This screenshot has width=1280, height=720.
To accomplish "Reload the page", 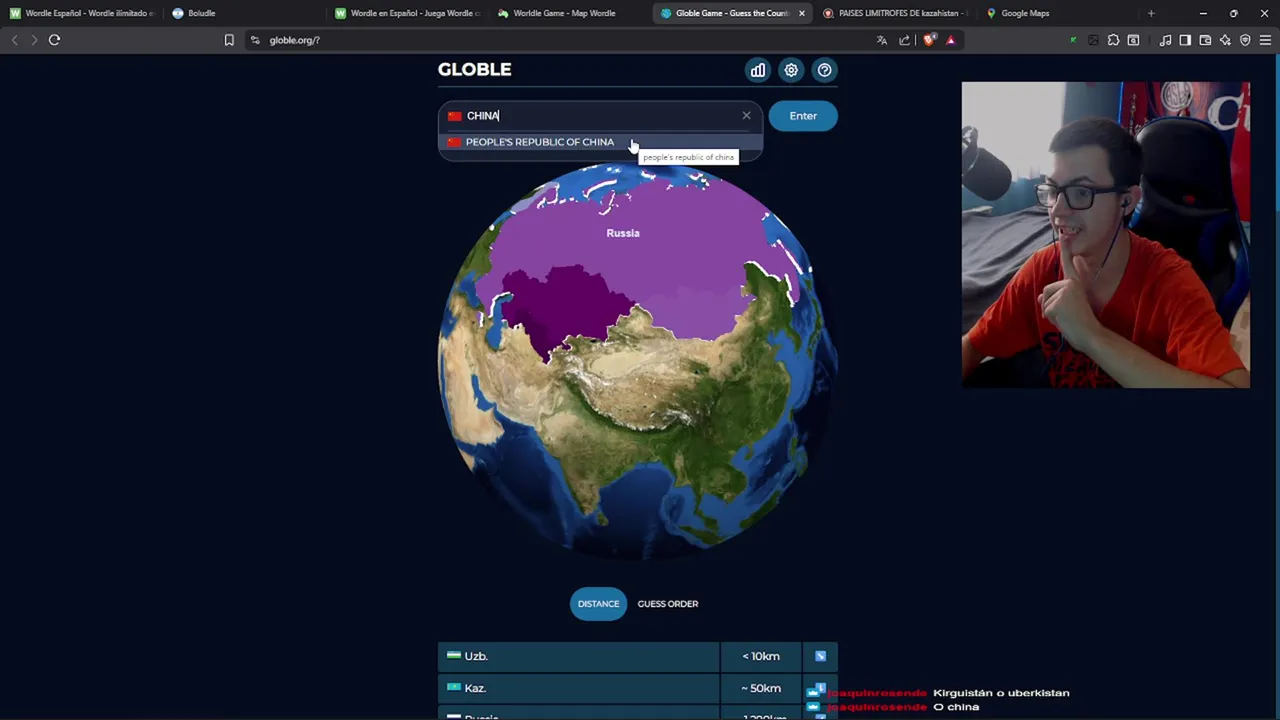I will (x=55, y=40).
